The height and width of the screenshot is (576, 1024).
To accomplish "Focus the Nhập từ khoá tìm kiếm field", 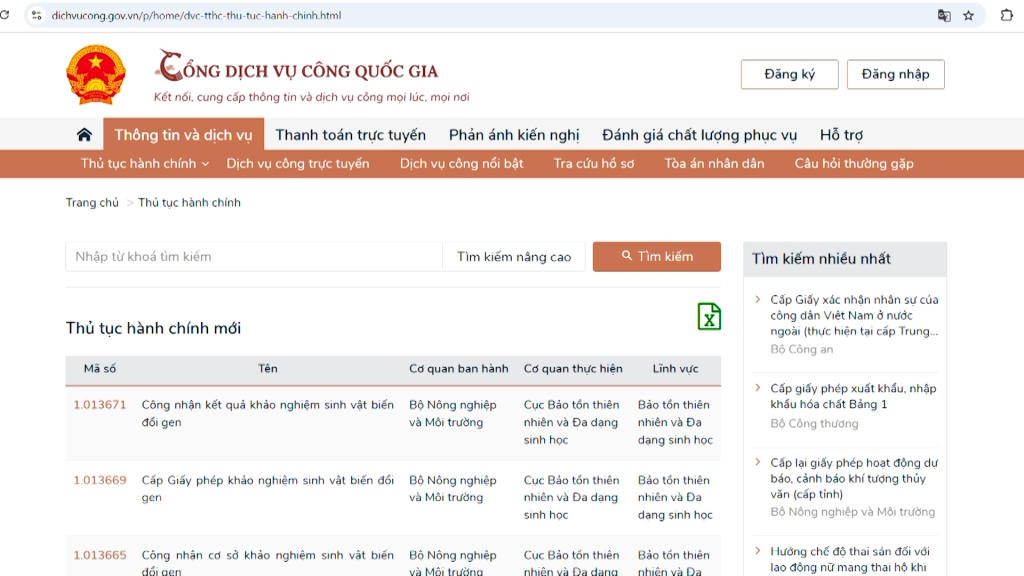I will 254,257.
